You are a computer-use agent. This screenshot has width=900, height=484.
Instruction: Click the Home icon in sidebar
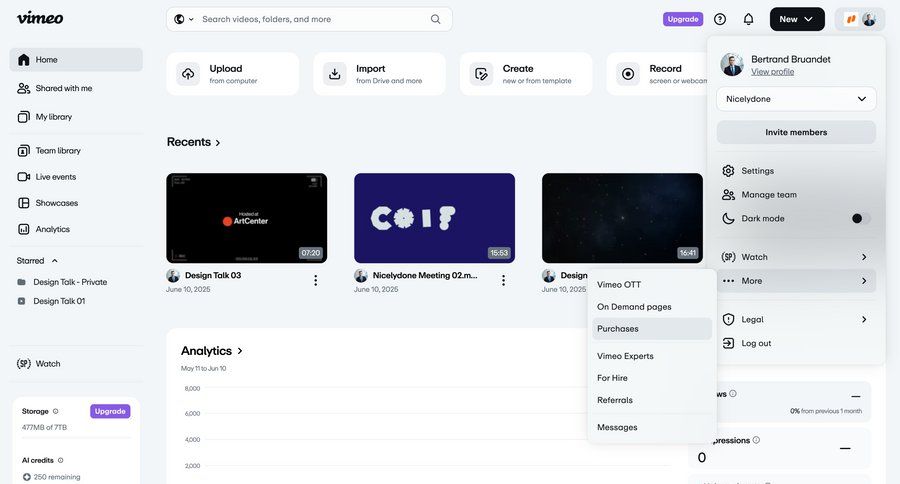click(24, 60)
